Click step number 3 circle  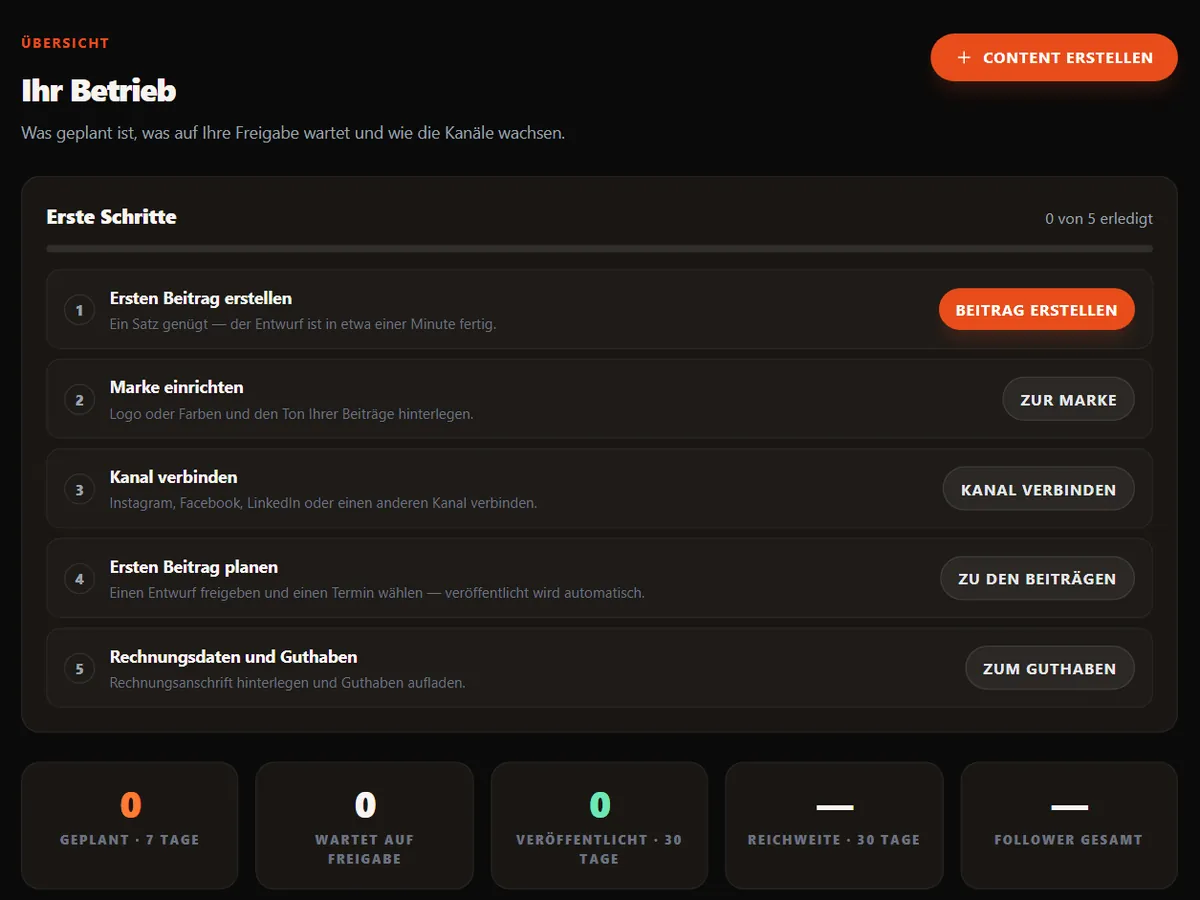click(x=80, y=490)
